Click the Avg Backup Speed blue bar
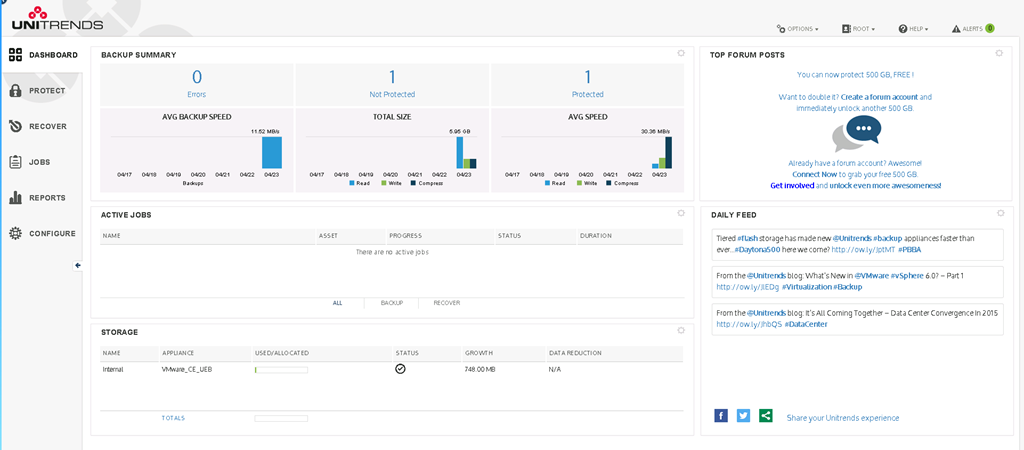1024x450 pixels. point(272,152)
